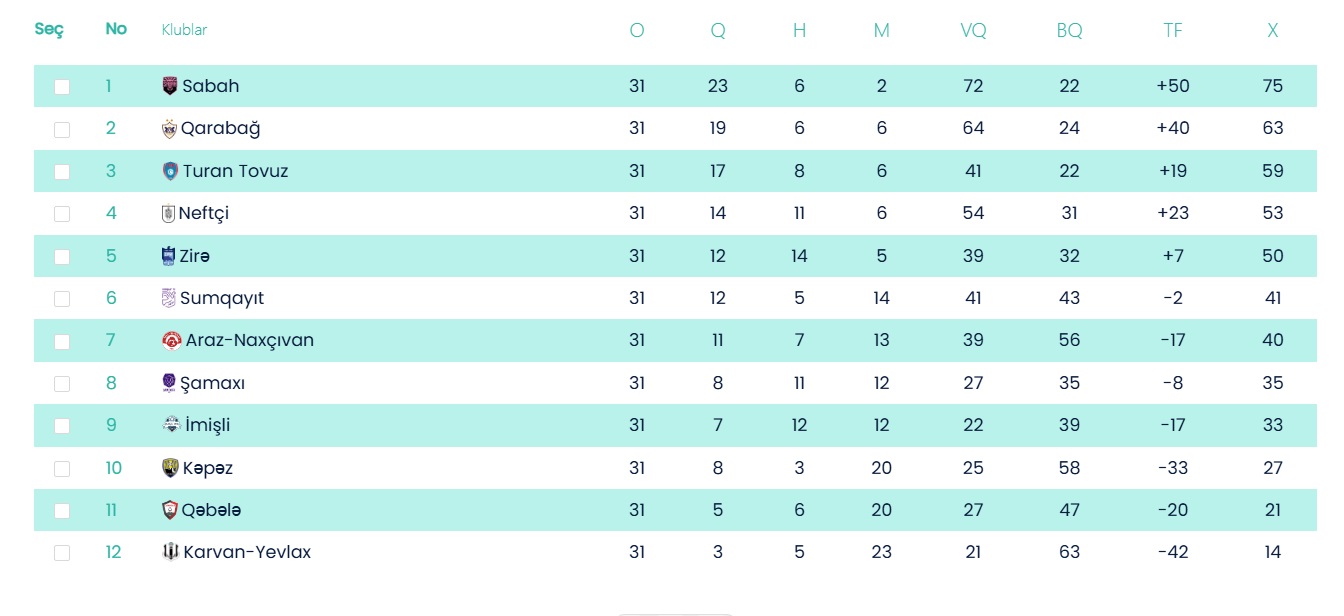The width and height of the screenshot is (1344, 616).
Task: Click the Seç column header
Action: (x=49, y=29)
